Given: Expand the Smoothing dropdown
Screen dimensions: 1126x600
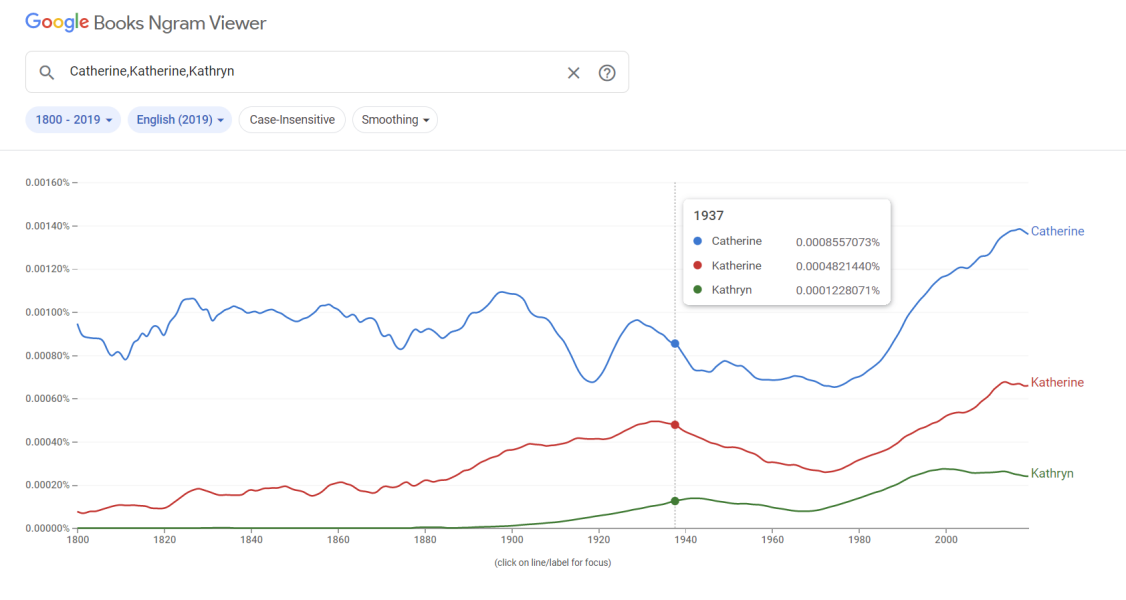Looking at the screenshot, I should click(x=395, y=120).
